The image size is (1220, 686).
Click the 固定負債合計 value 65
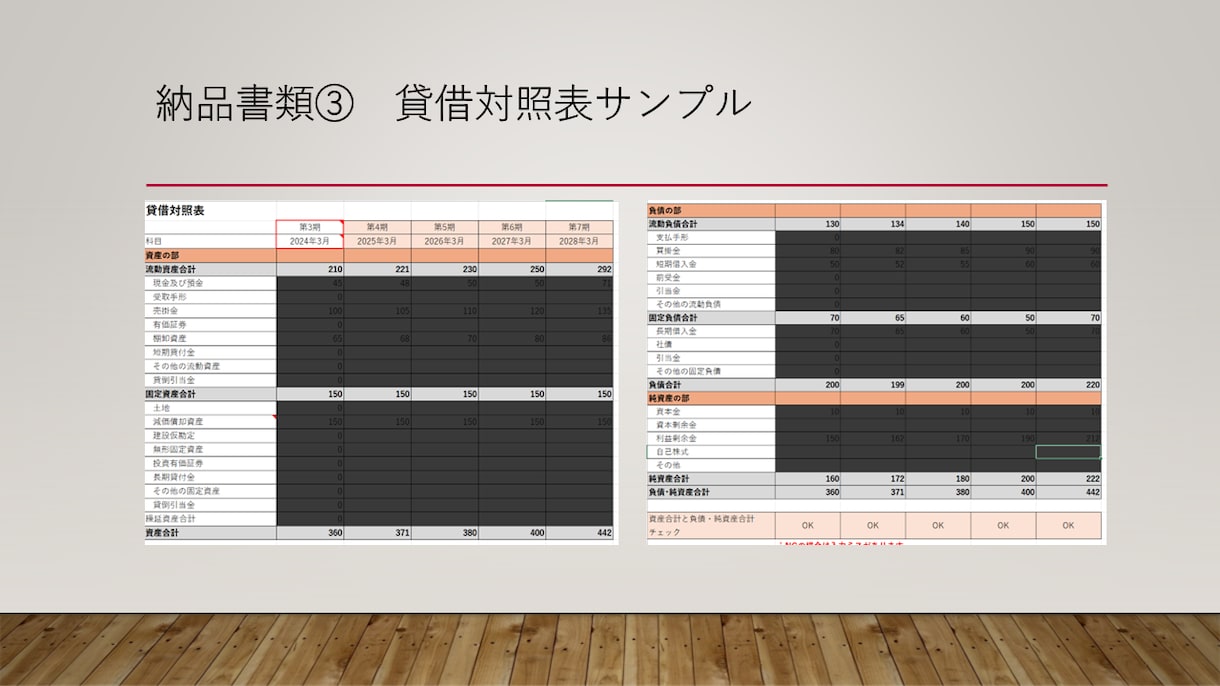click(873, 318)
